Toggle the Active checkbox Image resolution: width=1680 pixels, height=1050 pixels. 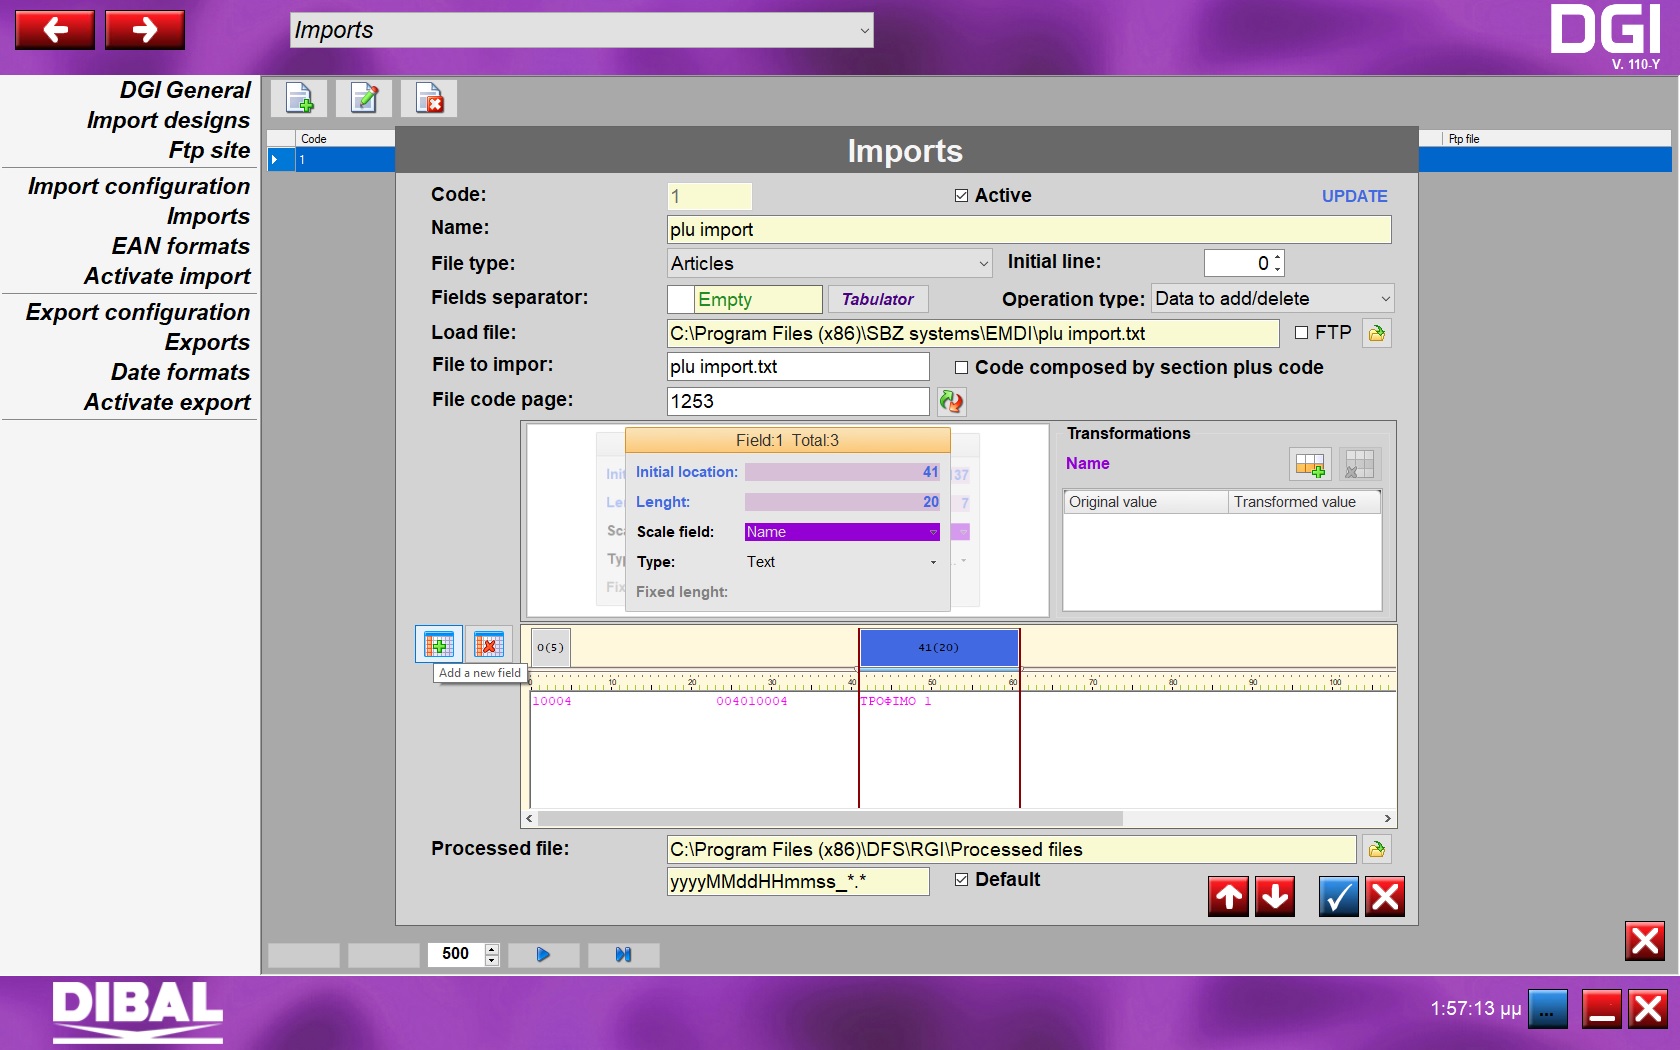pyautogui.click(x=961, y=196)
